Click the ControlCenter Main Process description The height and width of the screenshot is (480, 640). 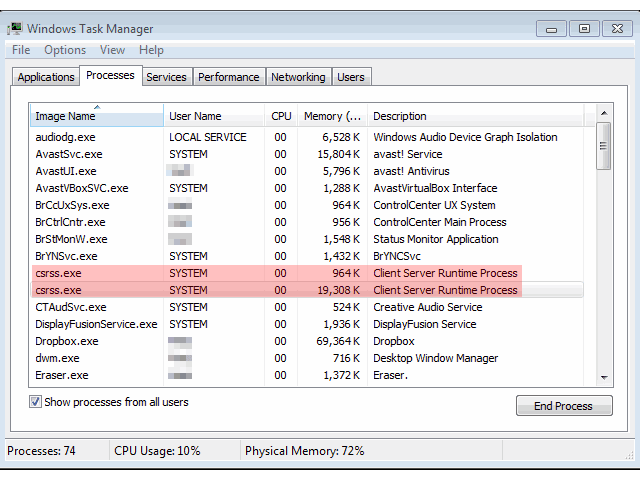click(x=440, y=222)
